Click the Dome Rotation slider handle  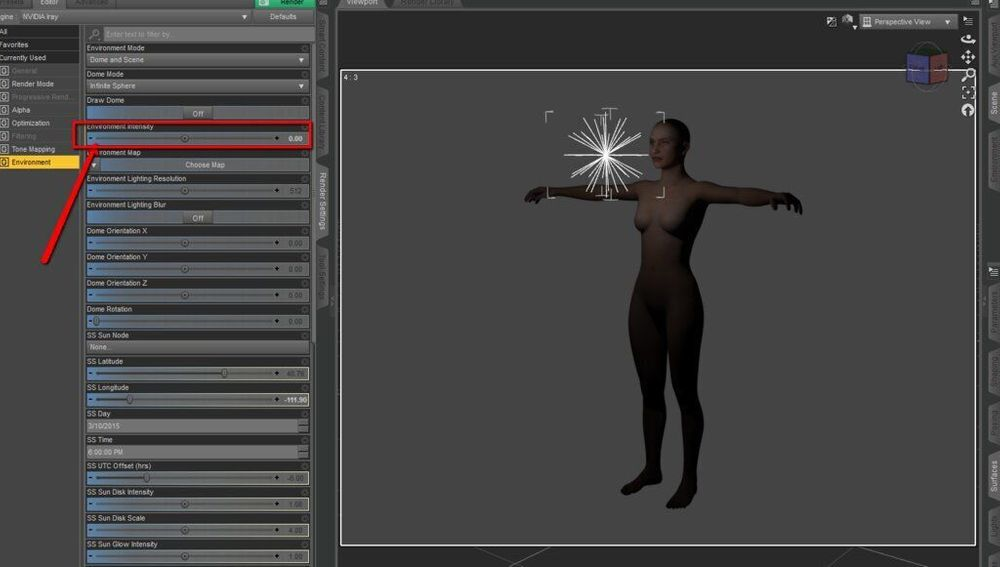(96, 321)
